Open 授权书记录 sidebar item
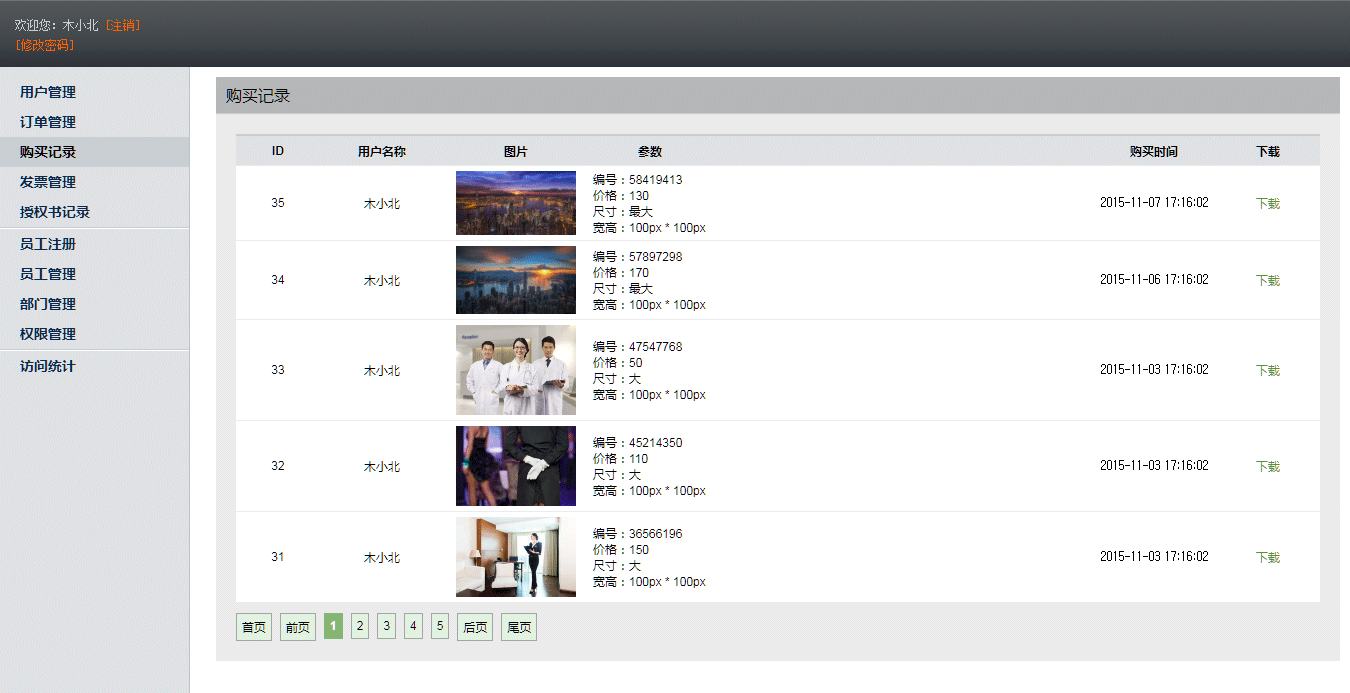The image size is (1350, 693). 55,212
